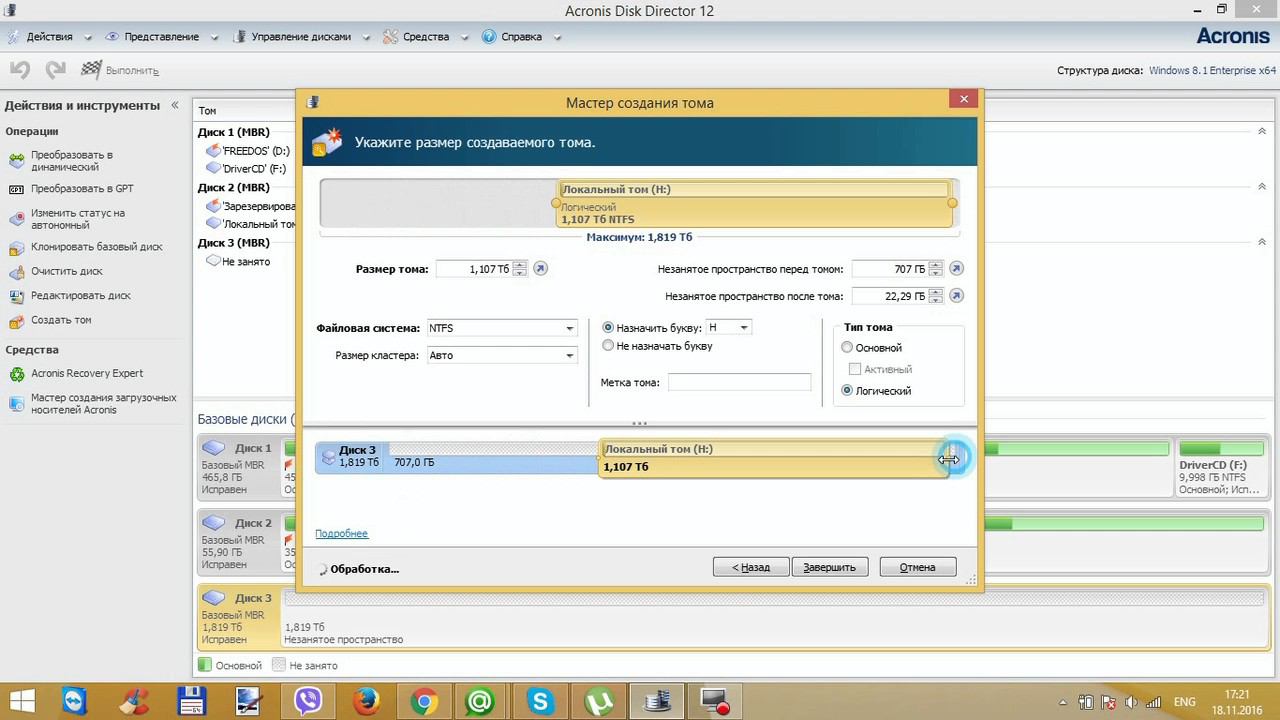This screenshot has width=1280, height=720.
Task: Click the ENG language indicator in taskbar
Action: (1184, 702)
